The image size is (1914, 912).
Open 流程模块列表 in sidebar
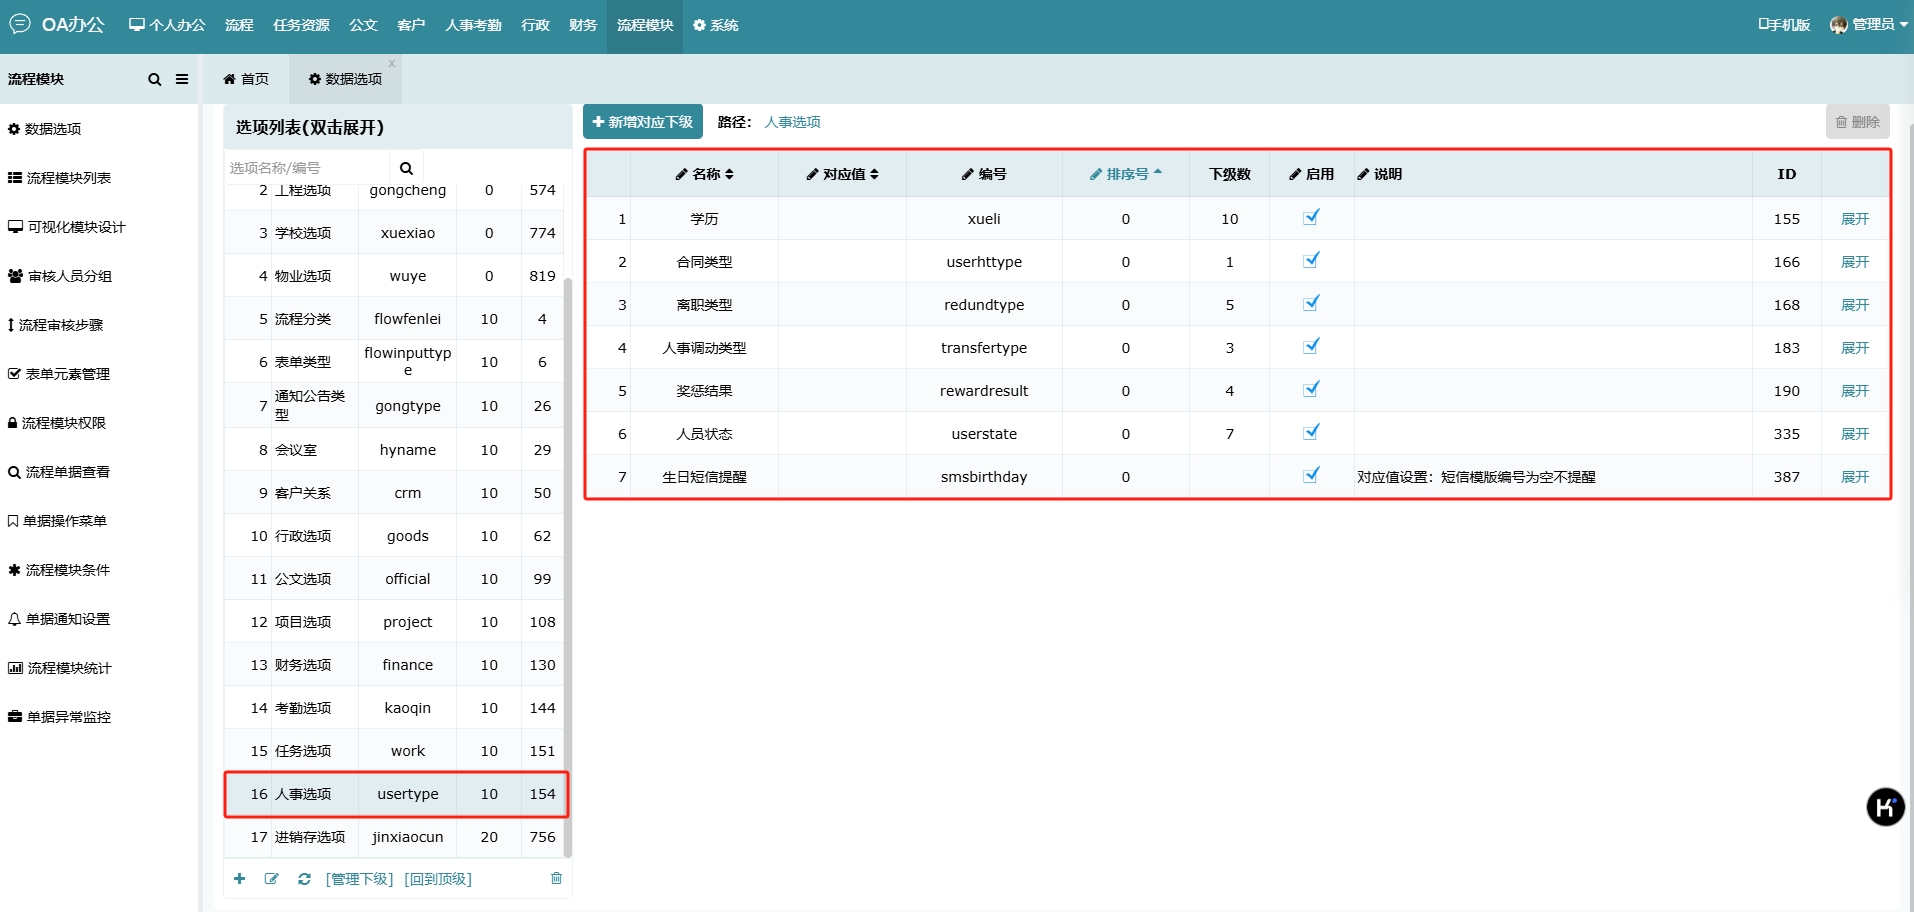click(60, 178)
